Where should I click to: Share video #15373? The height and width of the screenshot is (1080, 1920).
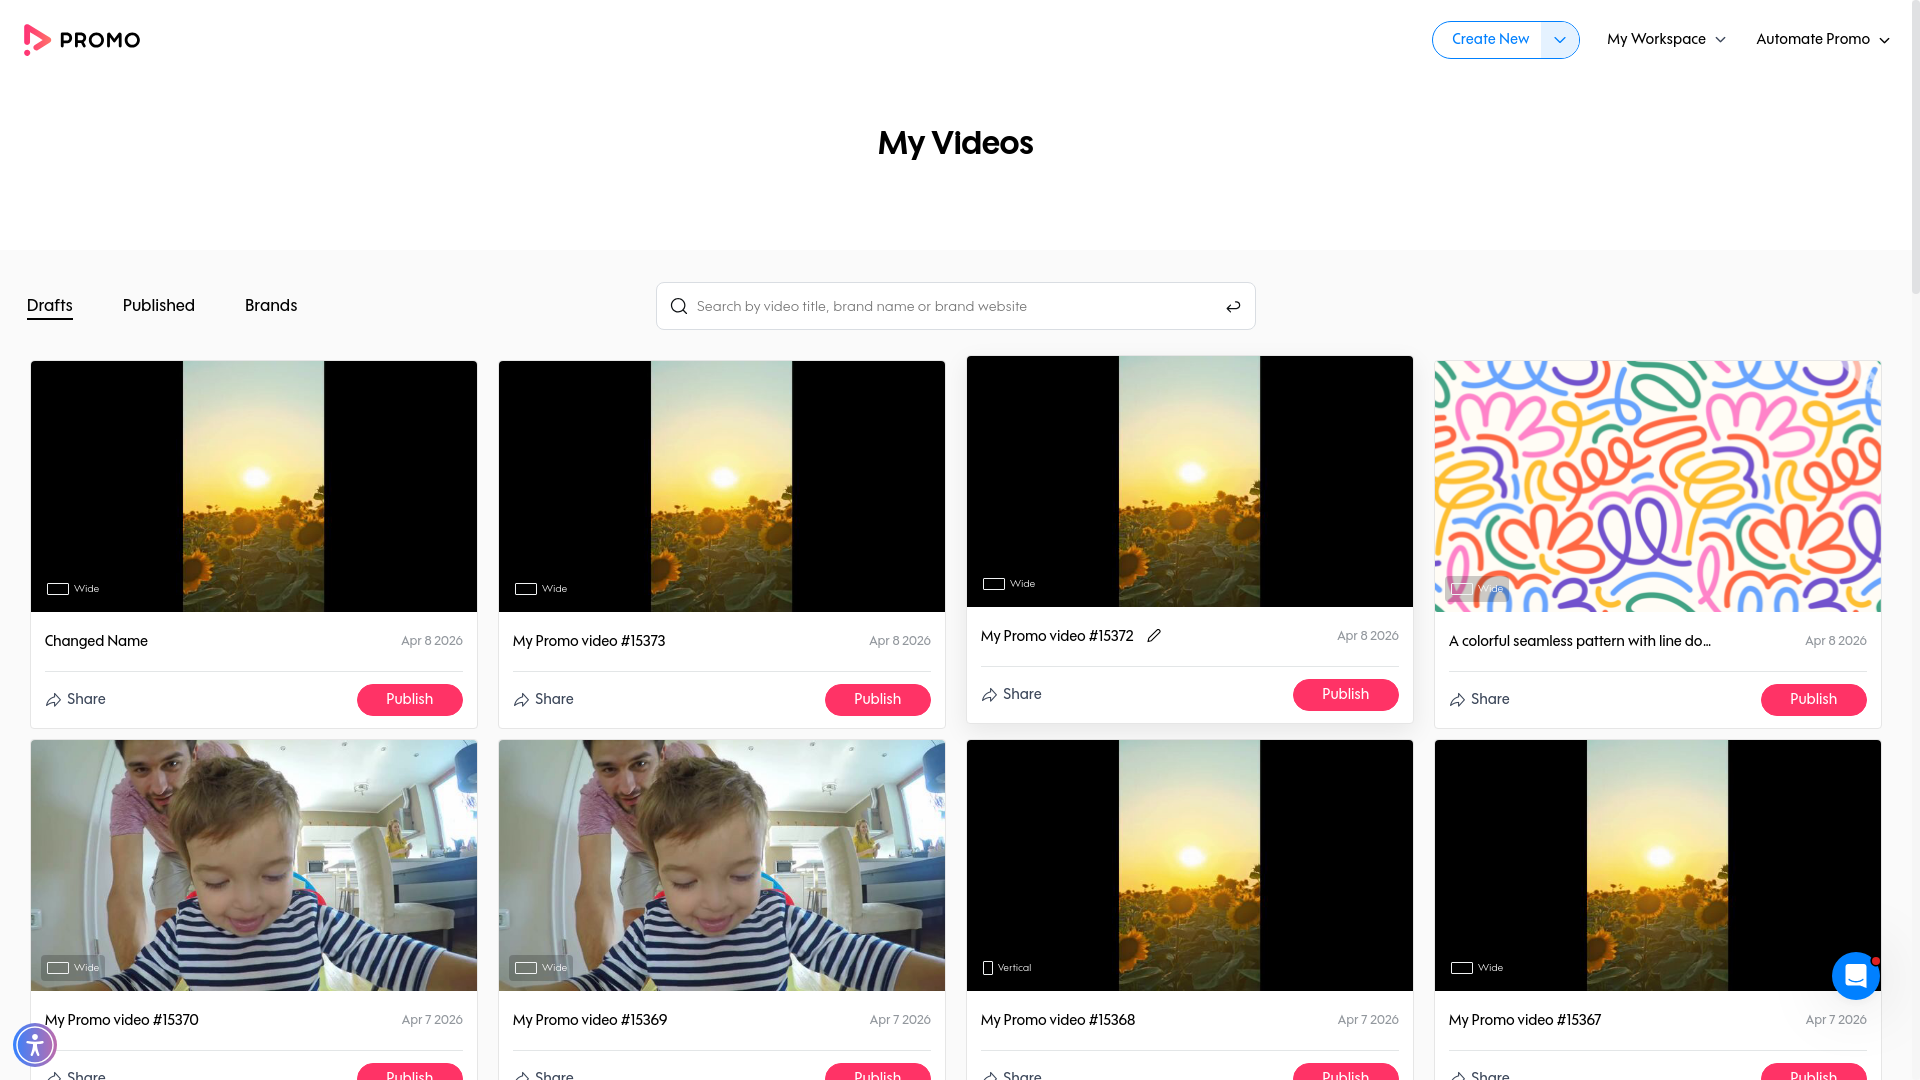543,699
